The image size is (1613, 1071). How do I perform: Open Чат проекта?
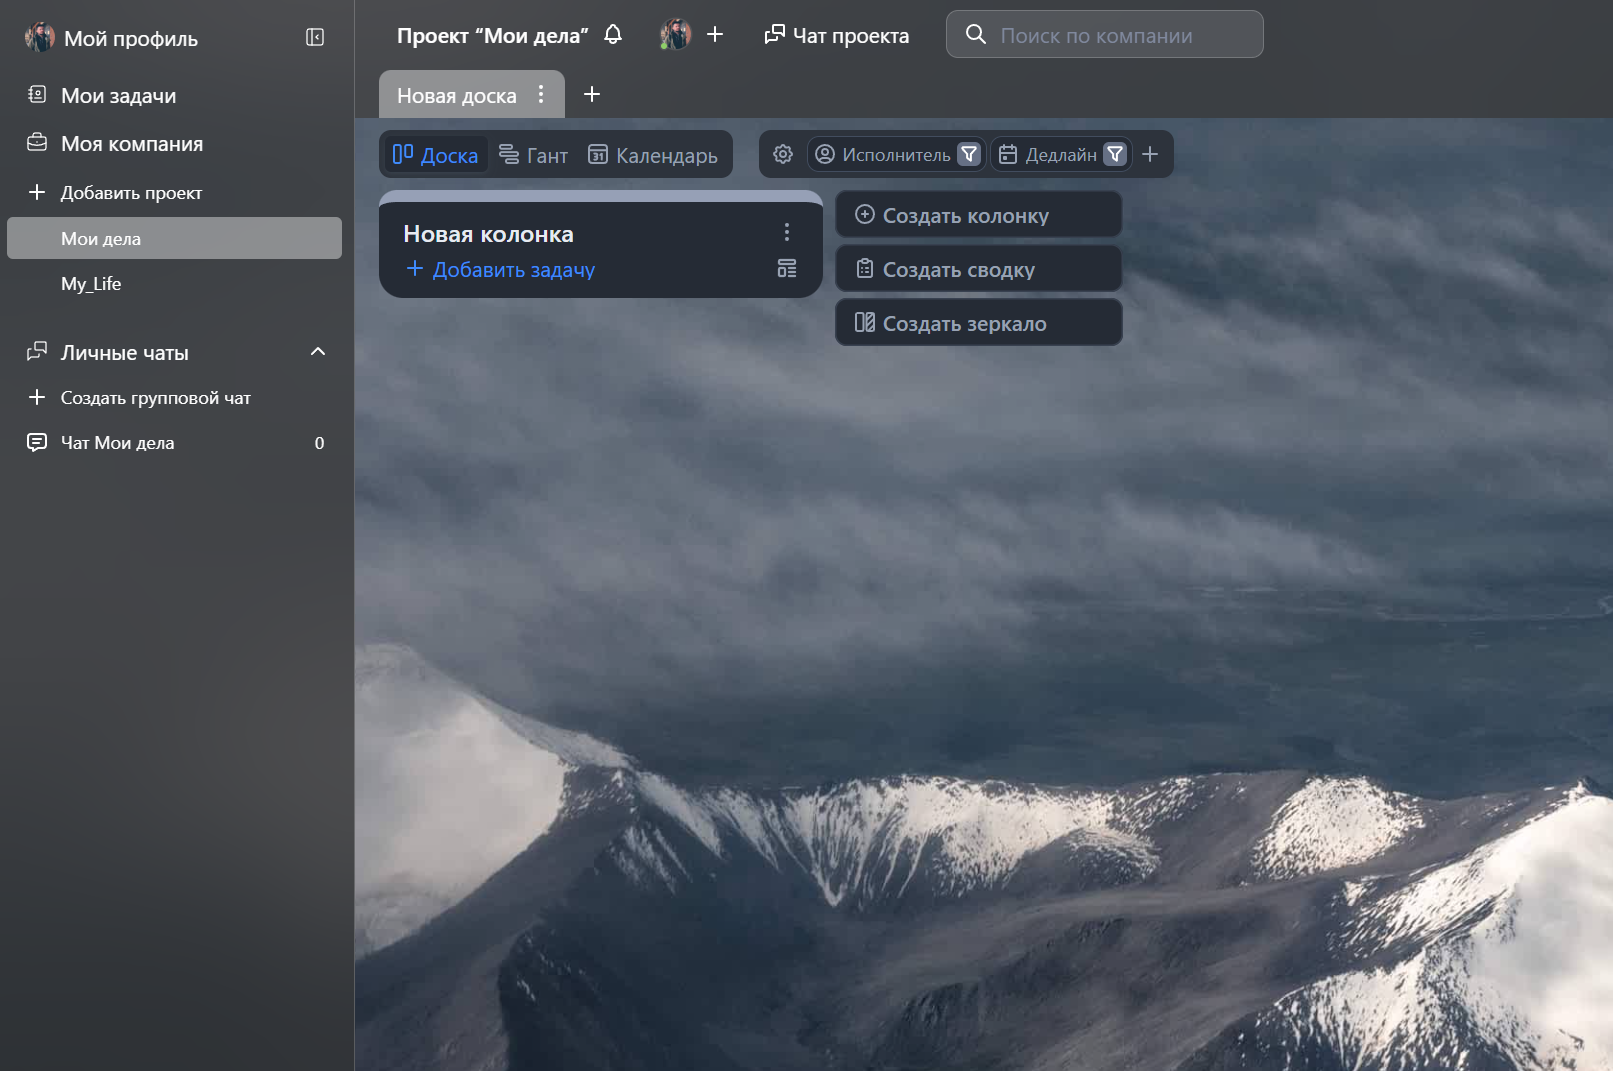coord(837,35)
